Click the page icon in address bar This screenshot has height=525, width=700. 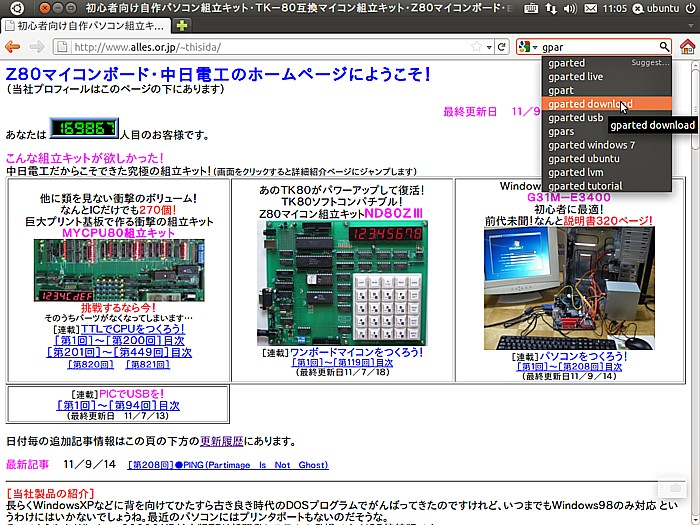tap(62, 47)
